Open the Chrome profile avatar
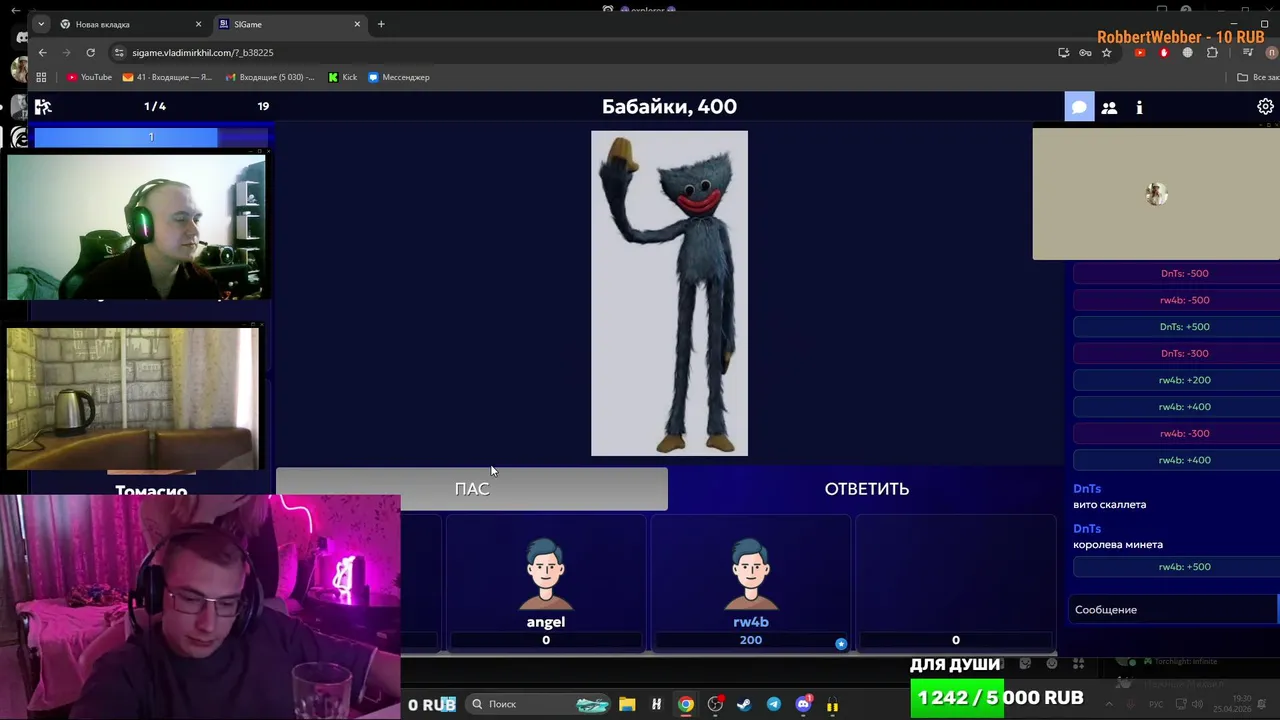This screenshot has width=1280, height=720. click(1272, 52)
